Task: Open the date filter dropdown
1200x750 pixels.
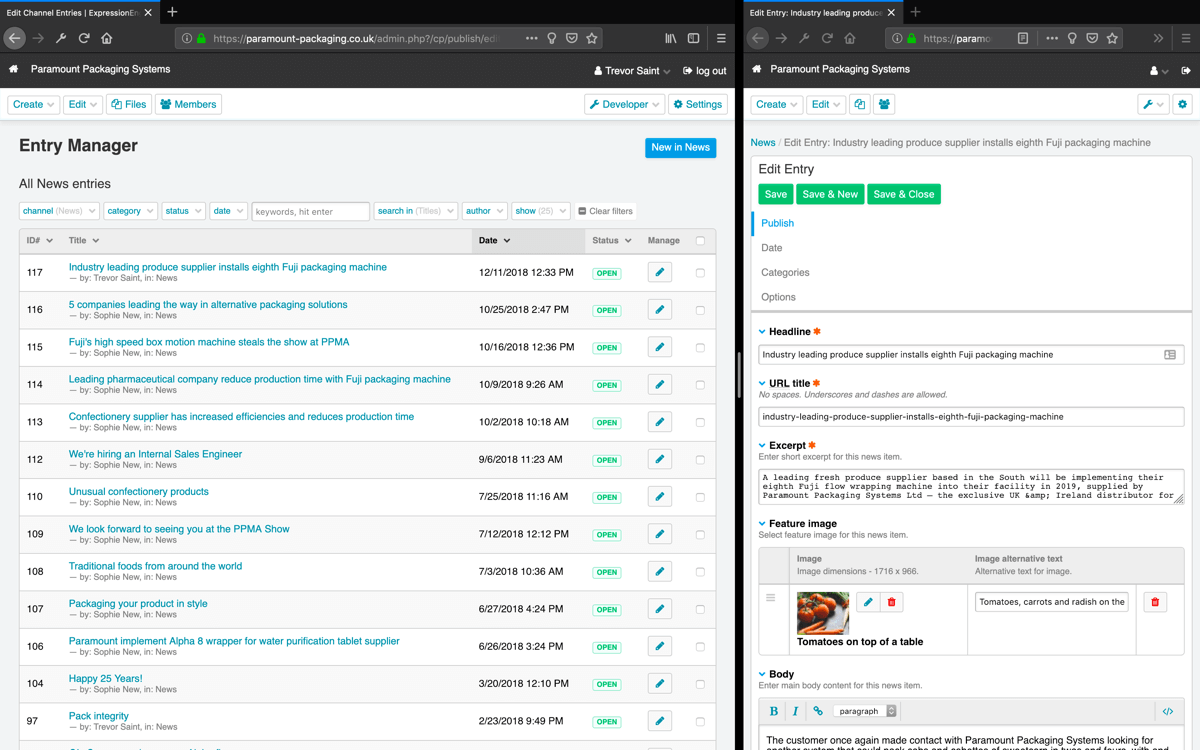Action: tap(228, 211)
